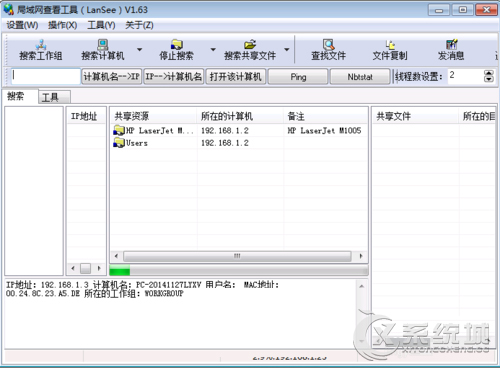The width and height of the screenshot is (500, 369).
Task: Click the WORKGROUP text in info log
Action: (164, 294)
